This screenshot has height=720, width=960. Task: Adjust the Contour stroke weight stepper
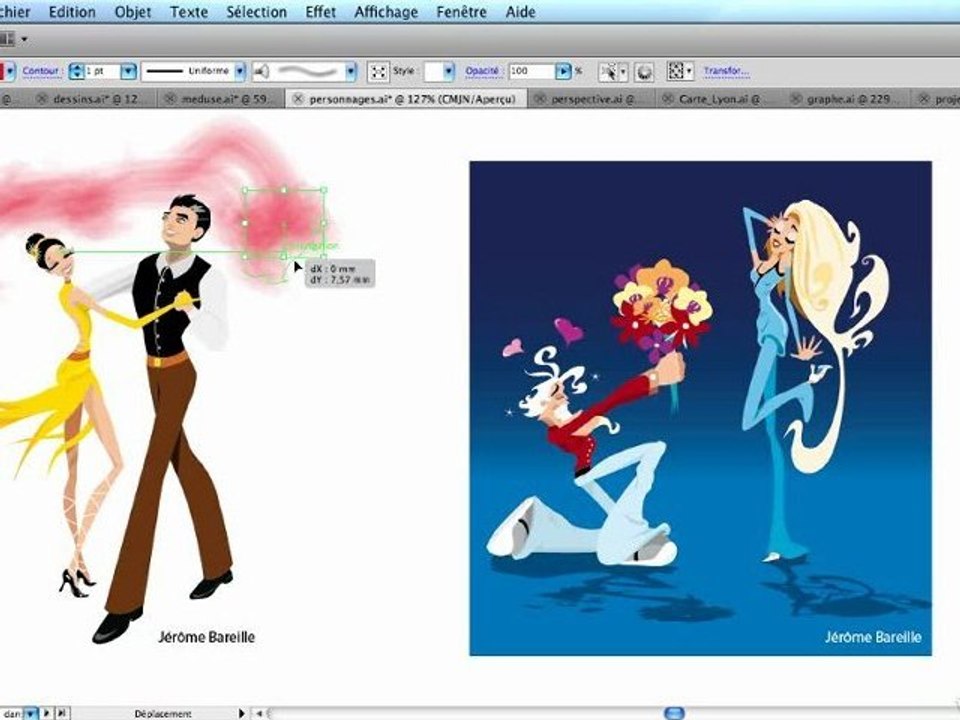76,72
